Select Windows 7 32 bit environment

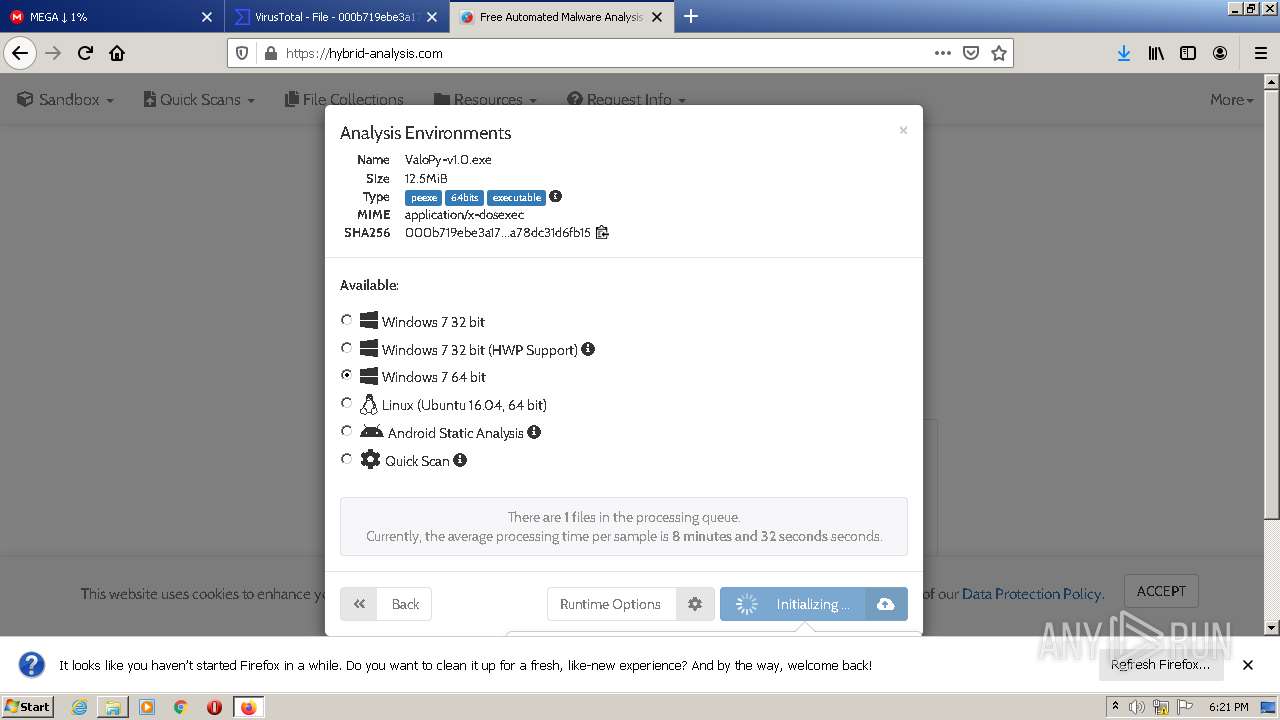[x=346, y=320]
